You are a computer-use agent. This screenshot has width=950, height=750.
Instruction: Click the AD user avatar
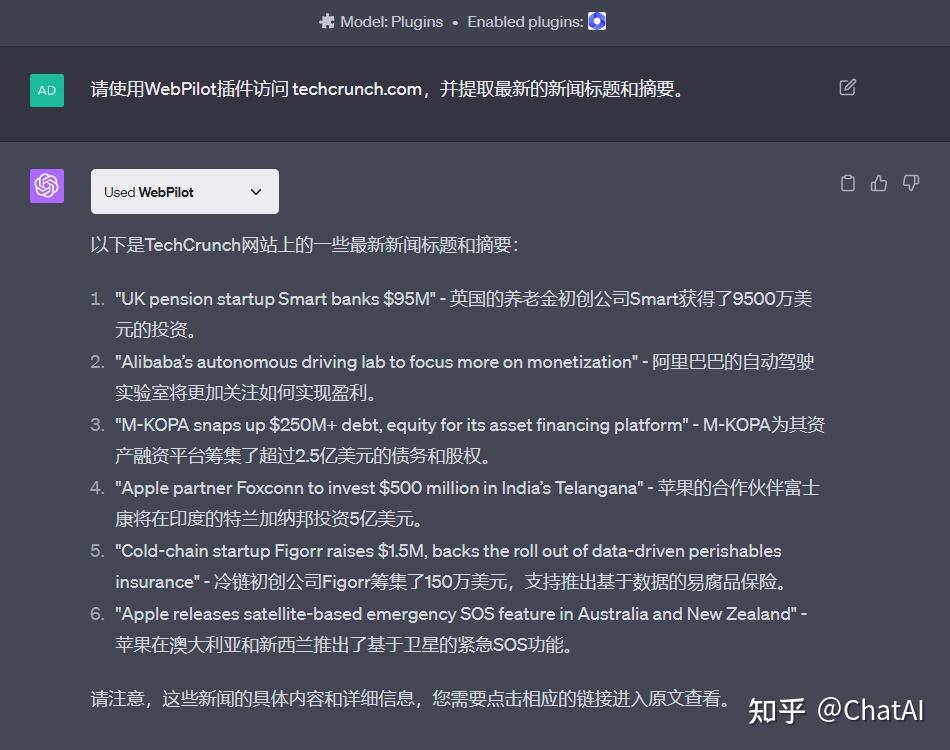(x=47, y=90)
